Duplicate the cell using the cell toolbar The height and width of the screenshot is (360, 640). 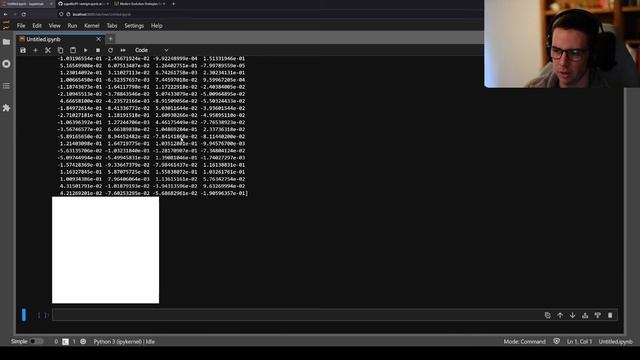click(x=547, y=315)
